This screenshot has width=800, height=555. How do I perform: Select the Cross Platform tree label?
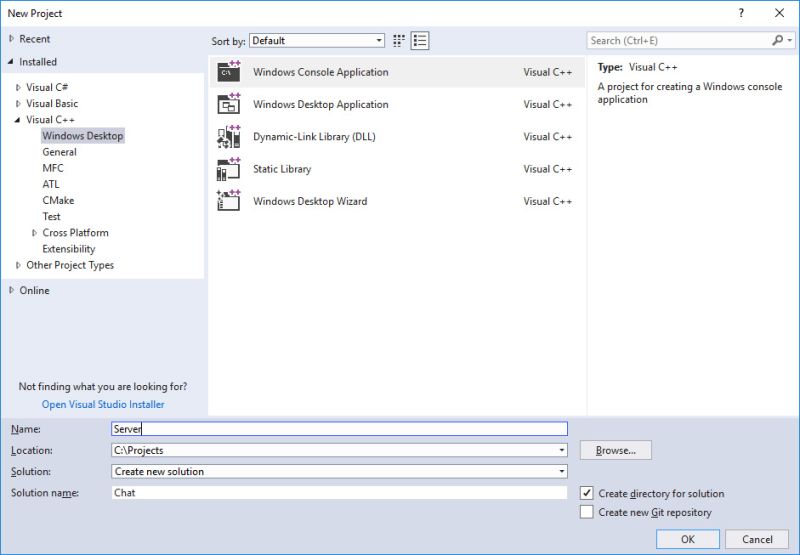coord(76,233)
